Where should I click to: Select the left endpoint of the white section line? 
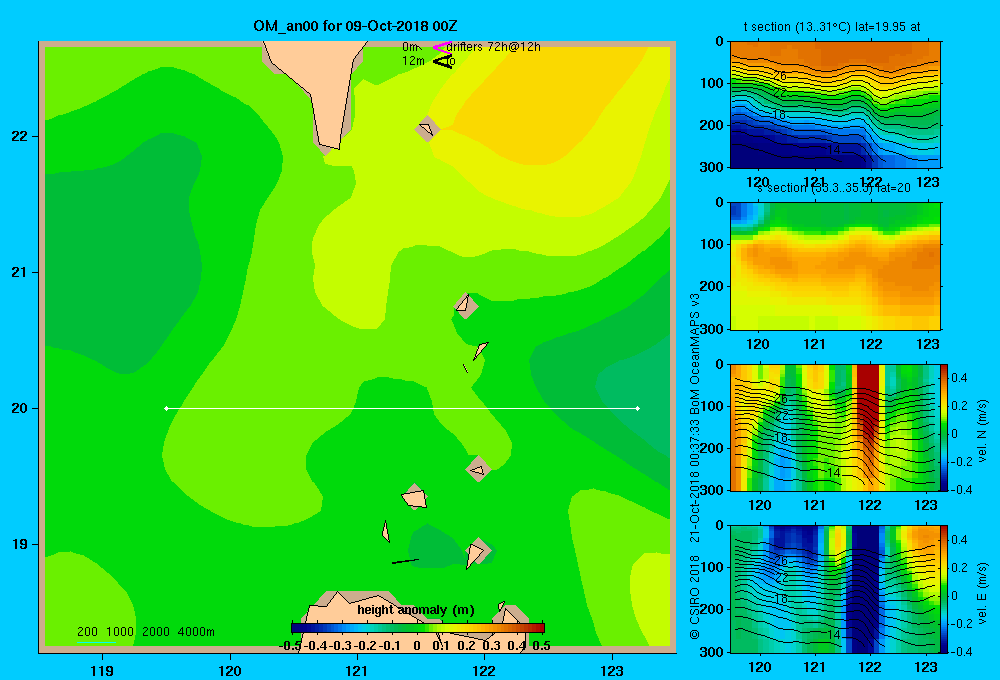click(166, 408)
